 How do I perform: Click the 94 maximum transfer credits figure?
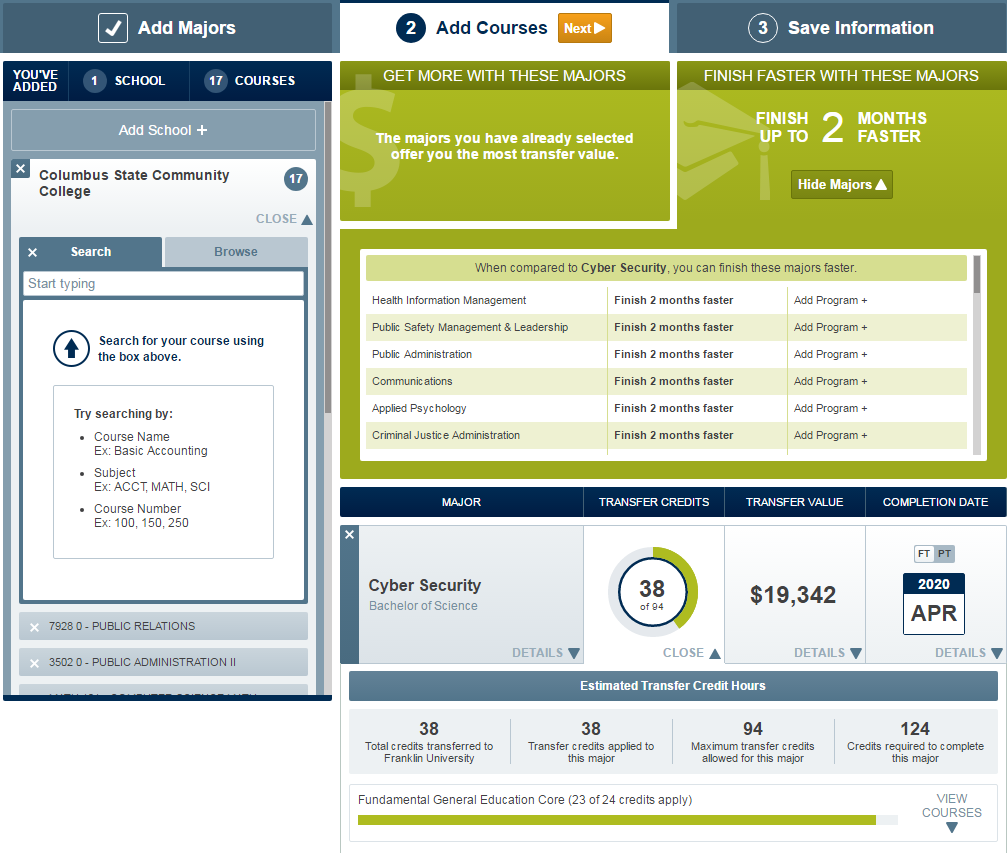753,729
